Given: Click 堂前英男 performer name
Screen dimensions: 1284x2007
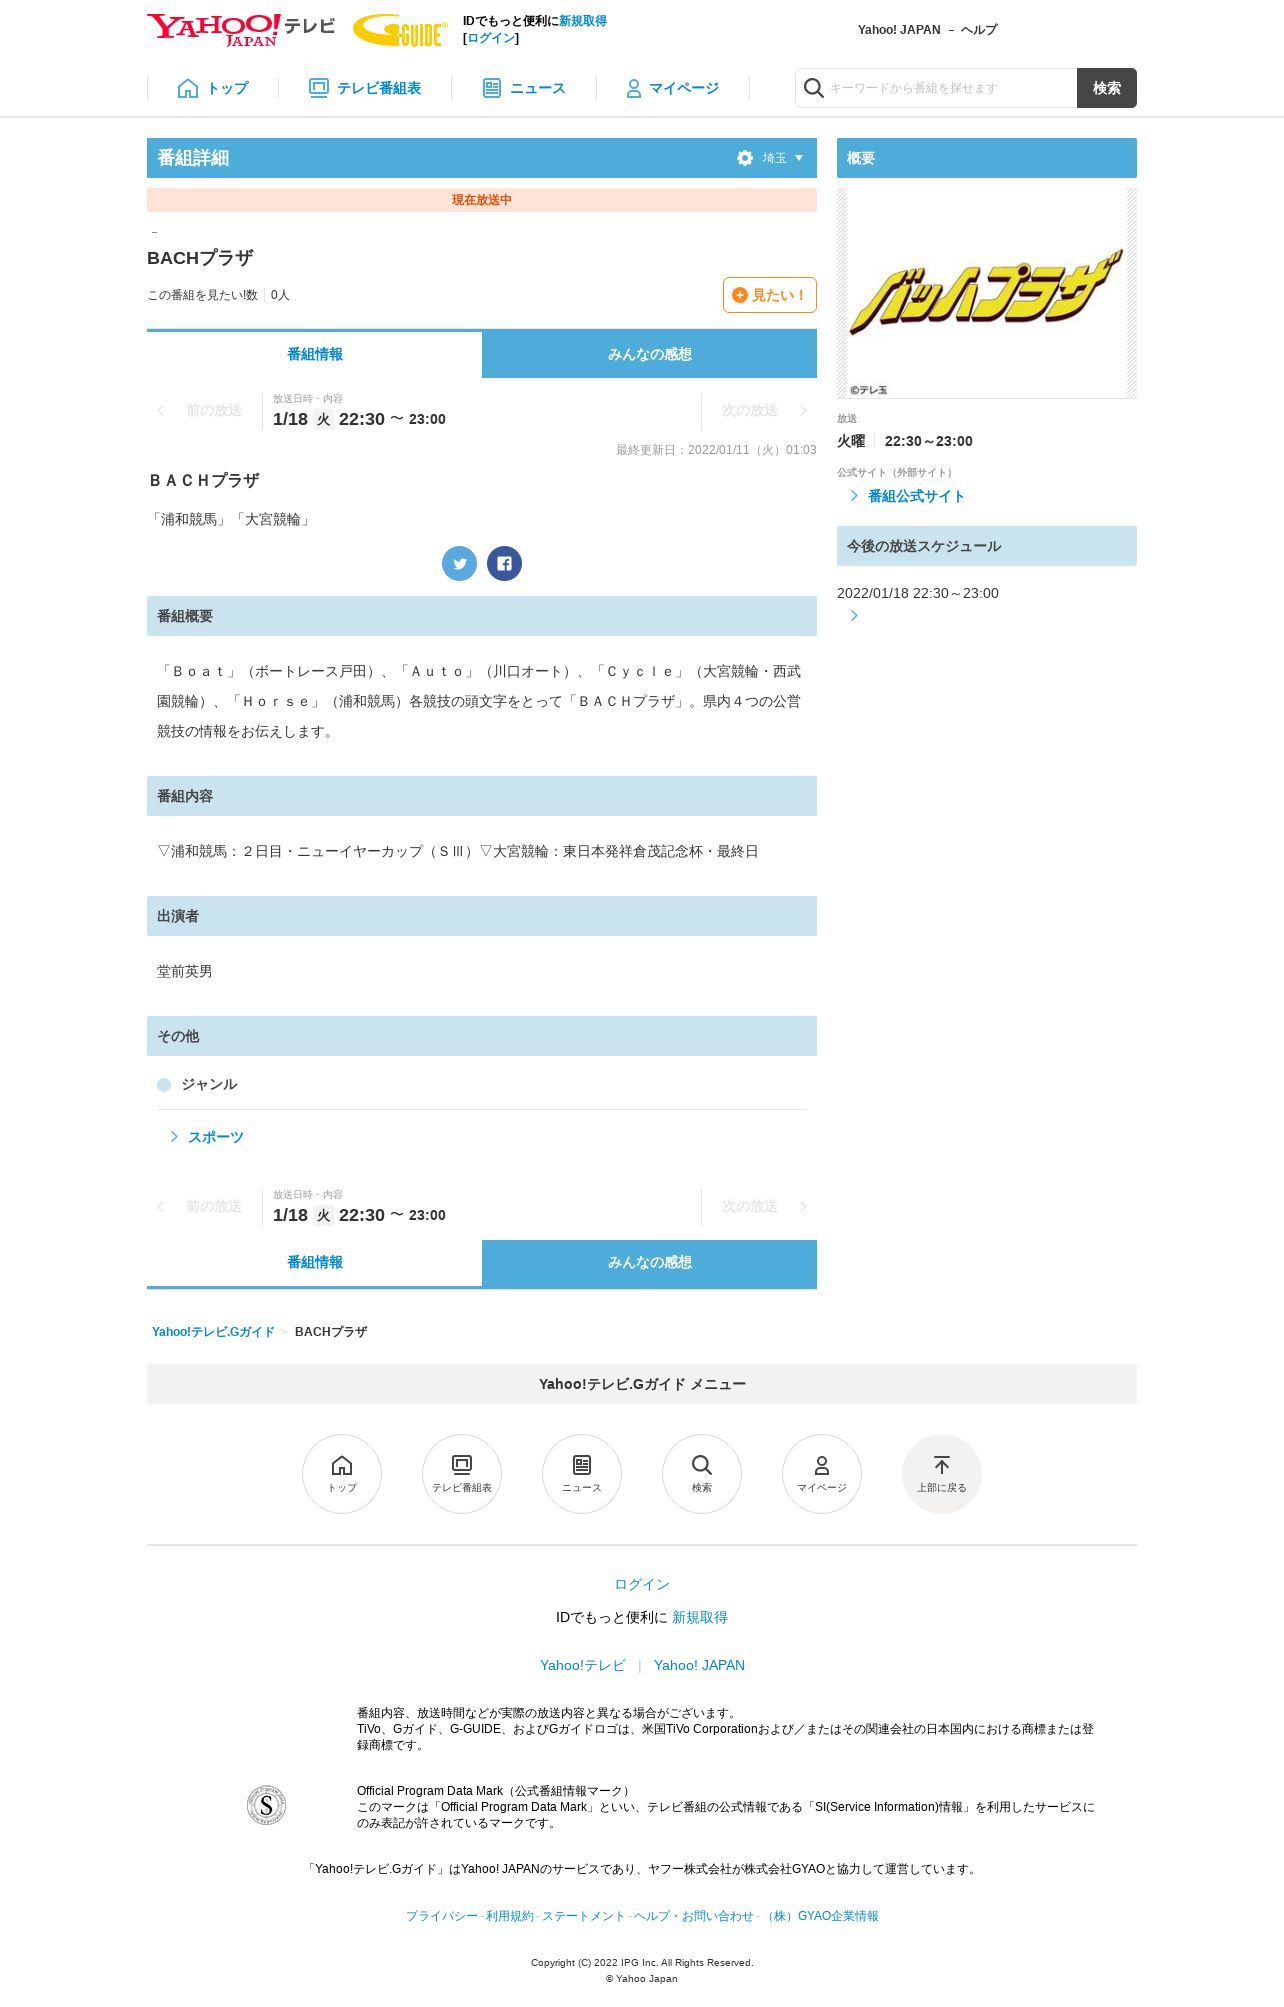Looking at the screenshot, I should 185,971.
